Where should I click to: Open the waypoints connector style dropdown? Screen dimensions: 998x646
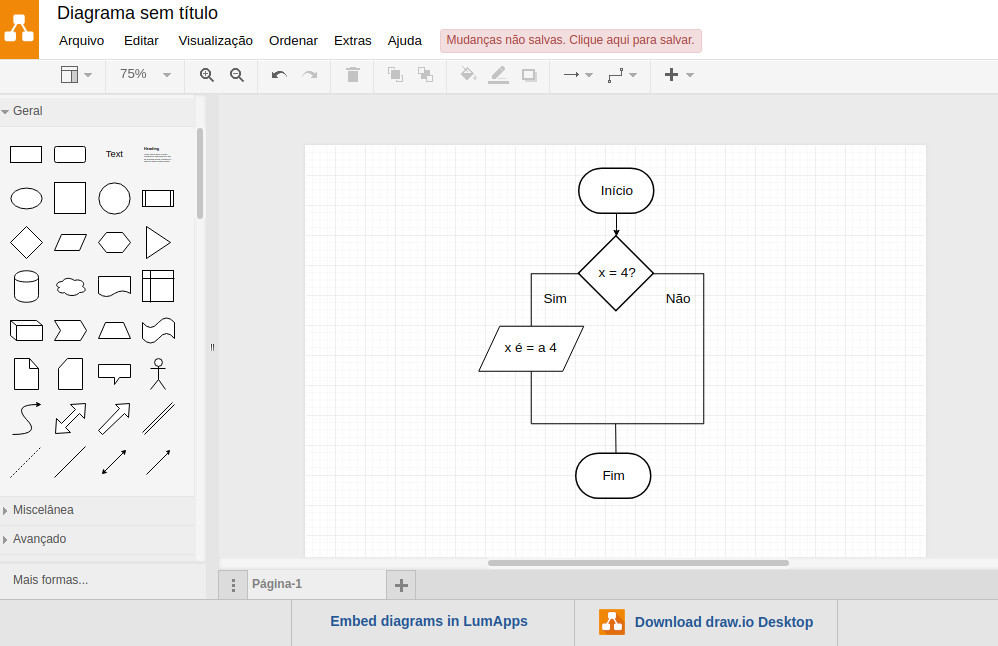622,75
